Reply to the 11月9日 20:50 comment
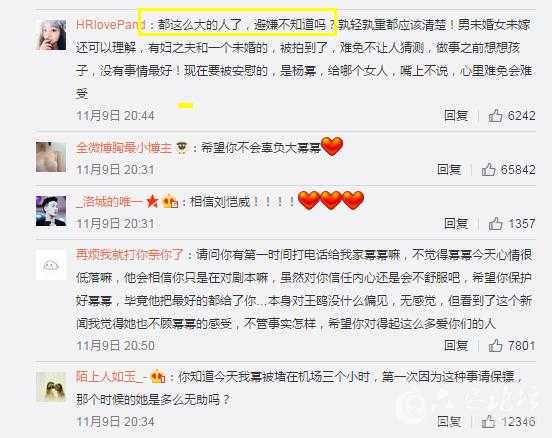 (x=456, y=345)
